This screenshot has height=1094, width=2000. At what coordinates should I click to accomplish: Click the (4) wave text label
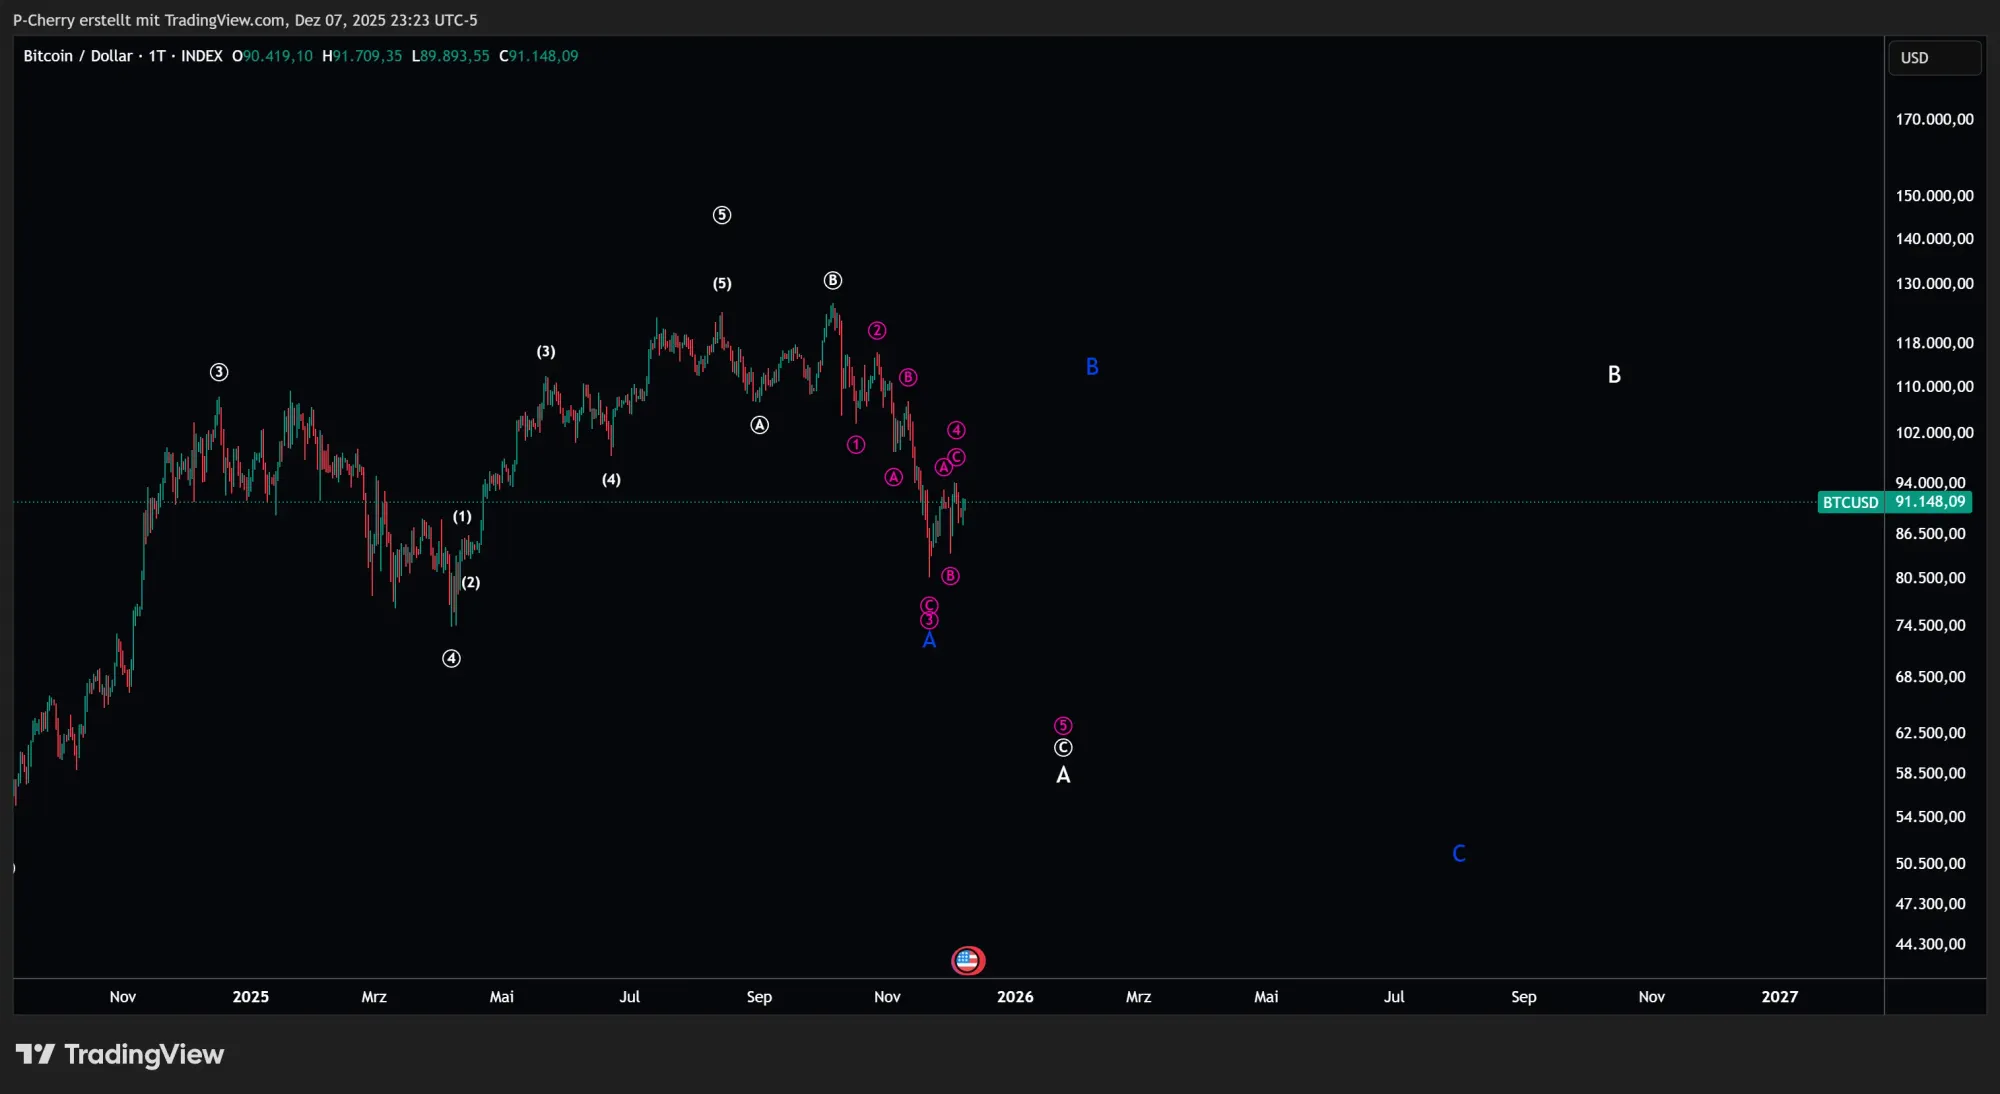tap(610, 480)
